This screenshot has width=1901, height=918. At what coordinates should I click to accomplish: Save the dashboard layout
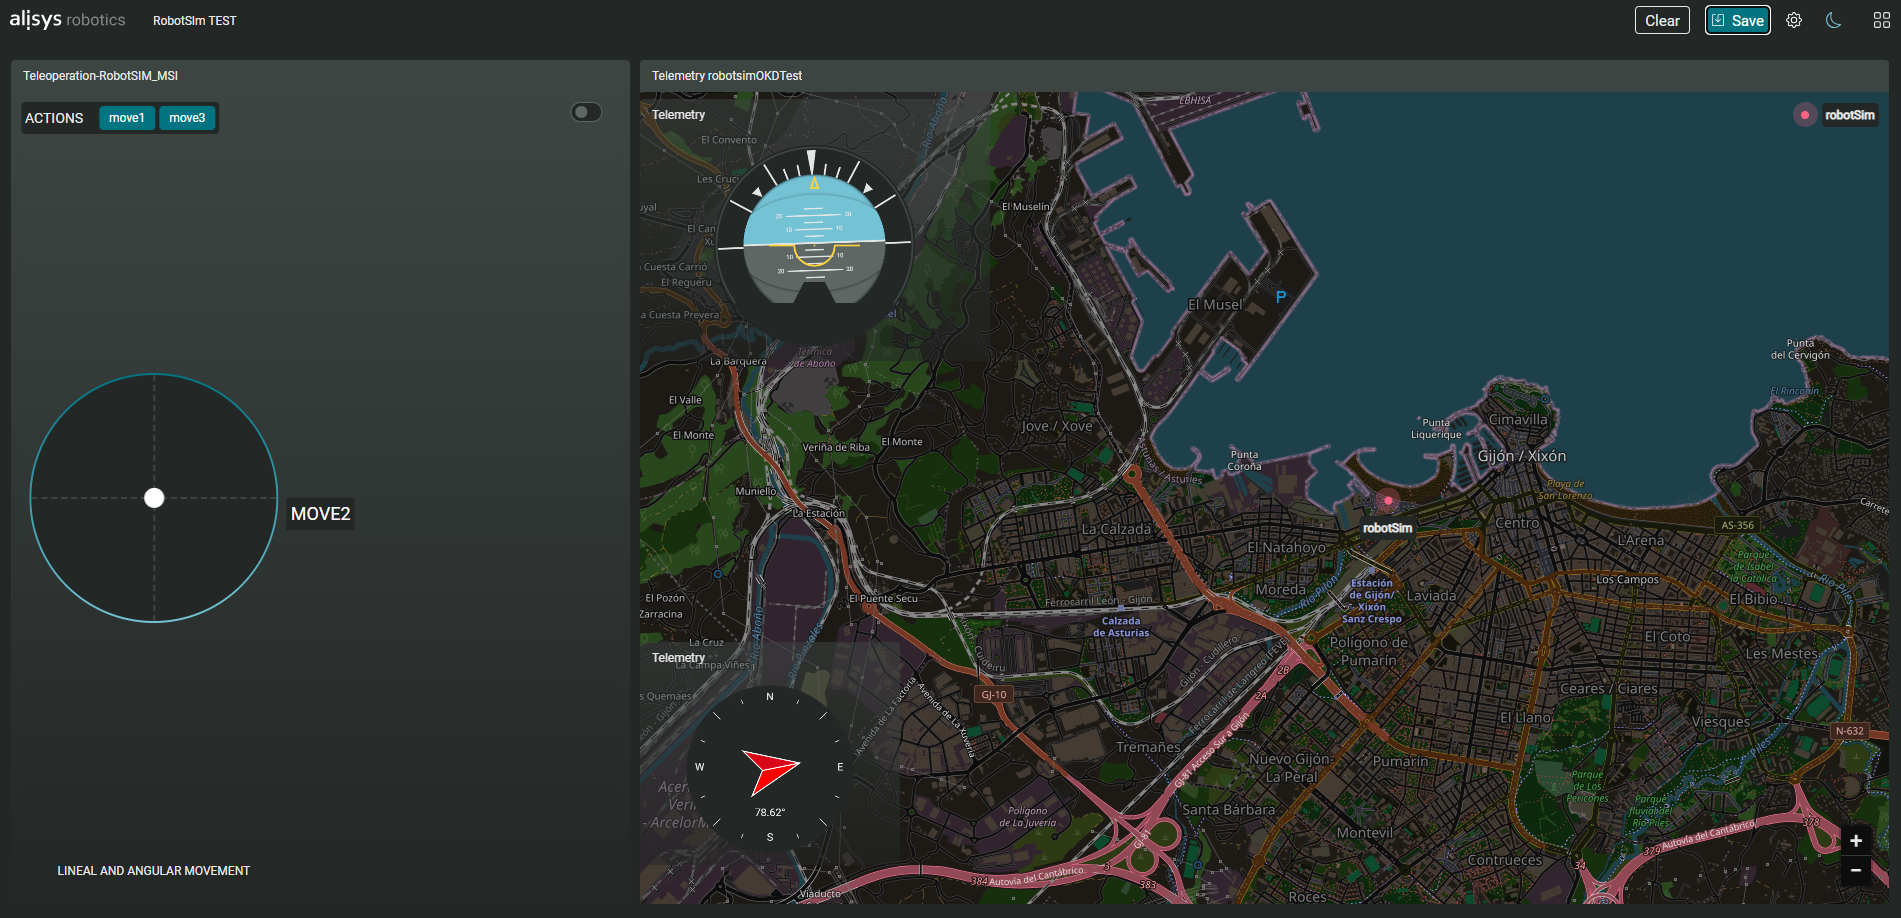(1738, 20)
